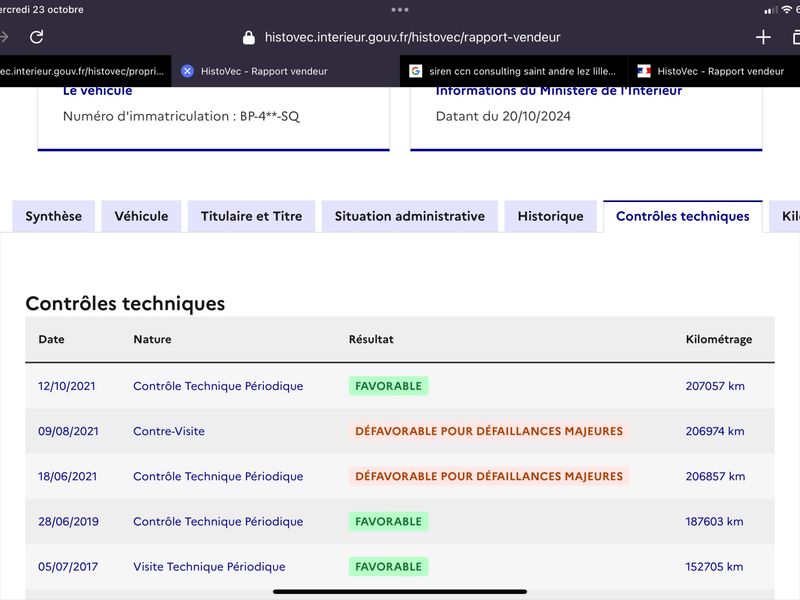The height and width of the screenshot is (600, 800).
Task: Switch to the siren ccn consulting browser tab
Action: click(514, 71)
